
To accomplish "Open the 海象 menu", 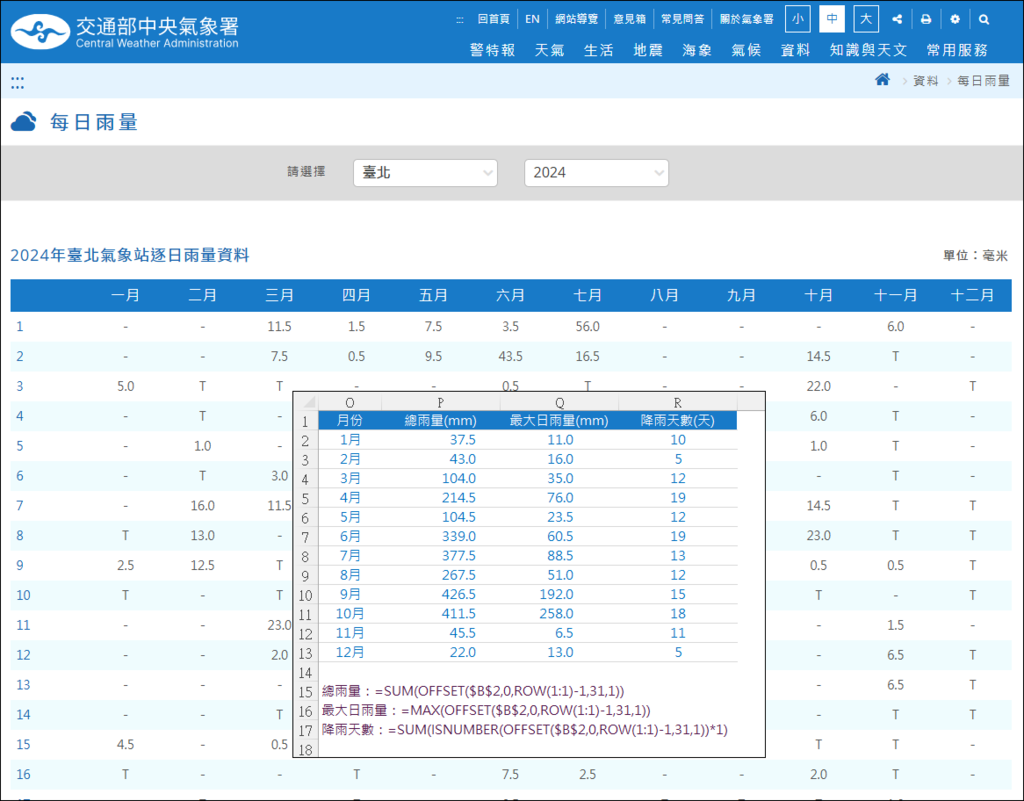I will point(697,50).
